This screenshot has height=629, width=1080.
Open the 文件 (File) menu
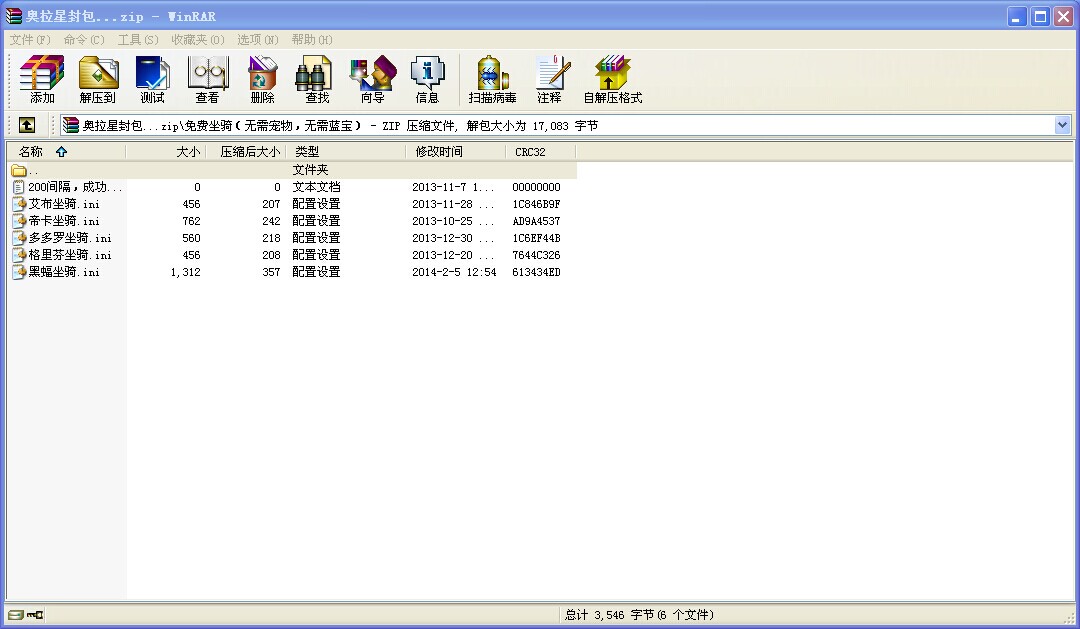30,40
